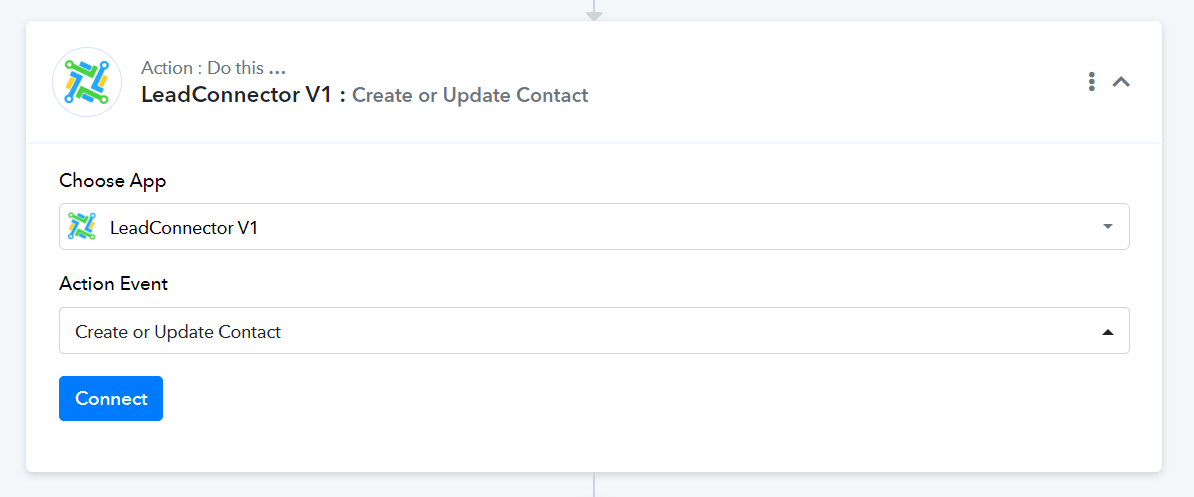Click the gray Create or Update Contact subtitle
Screen dimensions: 1194x497
click(x=470, y=96)
